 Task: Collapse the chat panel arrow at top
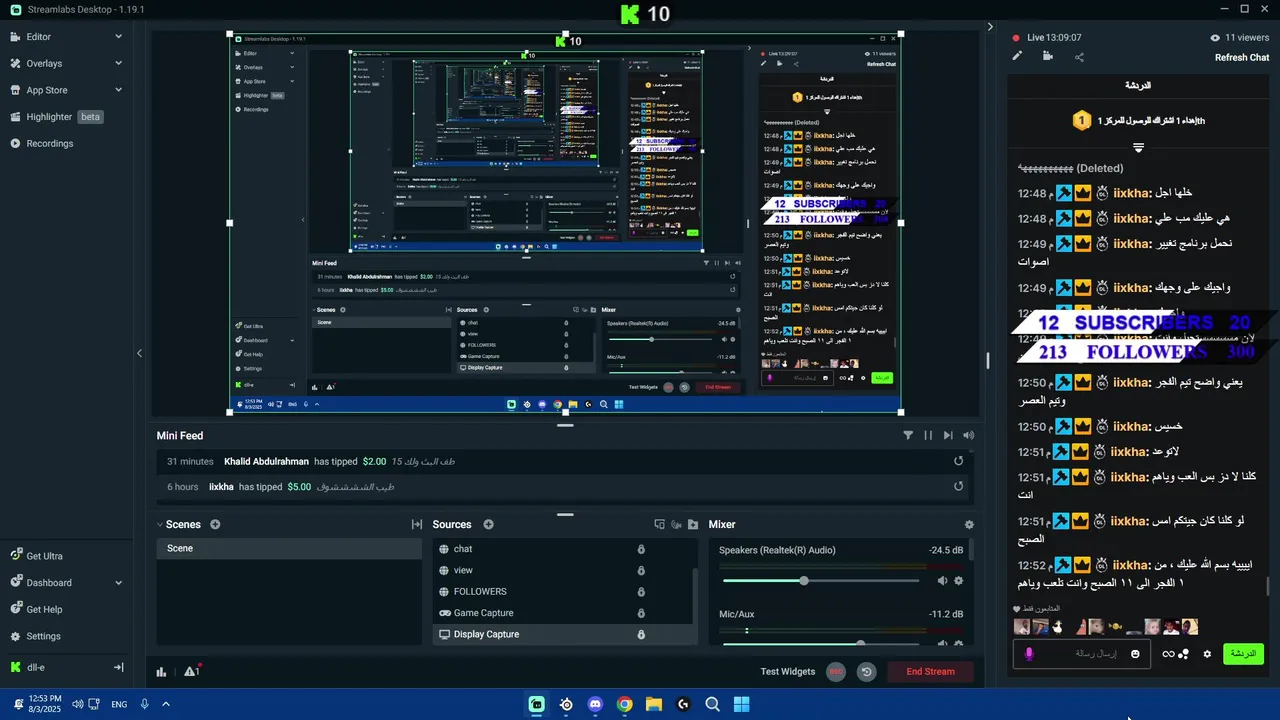point(990,27)
